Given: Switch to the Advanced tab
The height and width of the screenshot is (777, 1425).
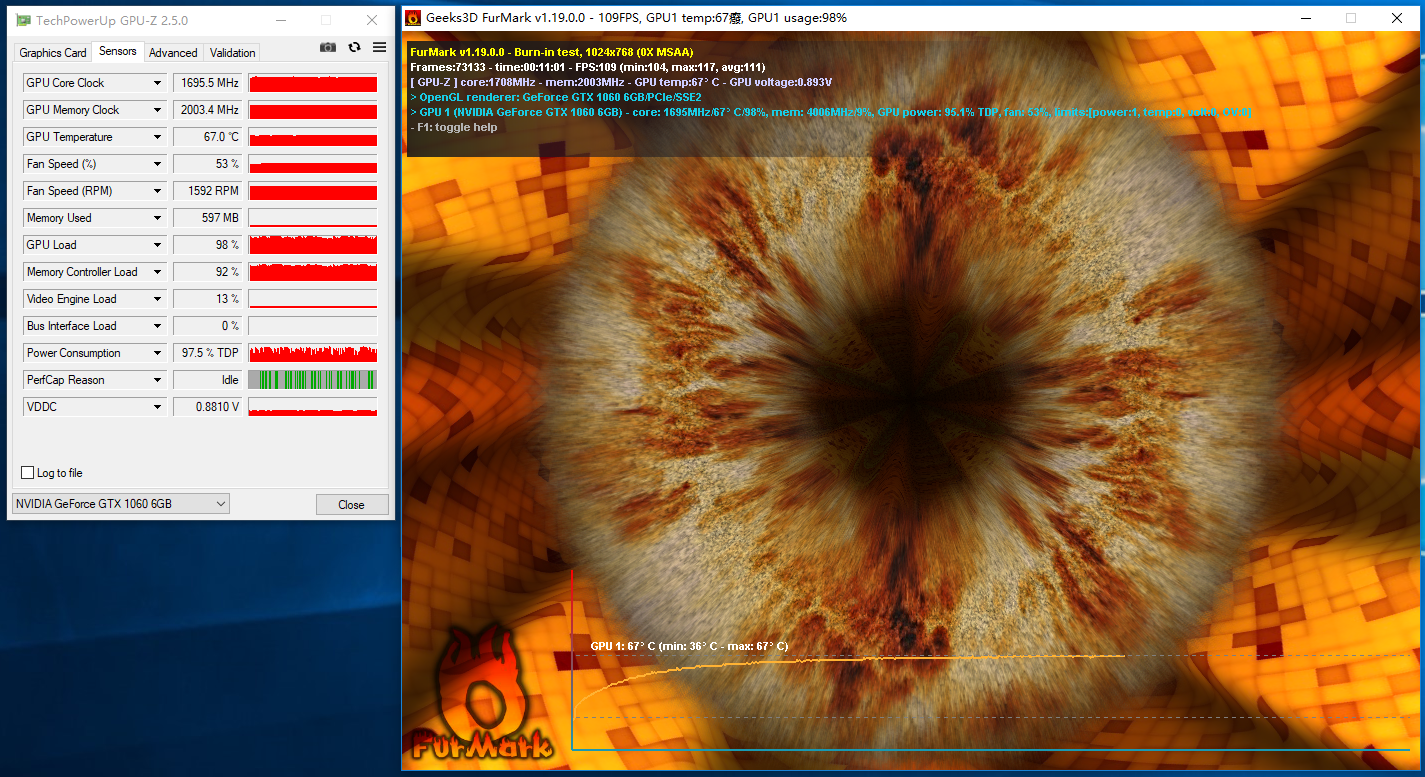Looking at the screenshot, I should pyautogui.click(x=173, y=53).
